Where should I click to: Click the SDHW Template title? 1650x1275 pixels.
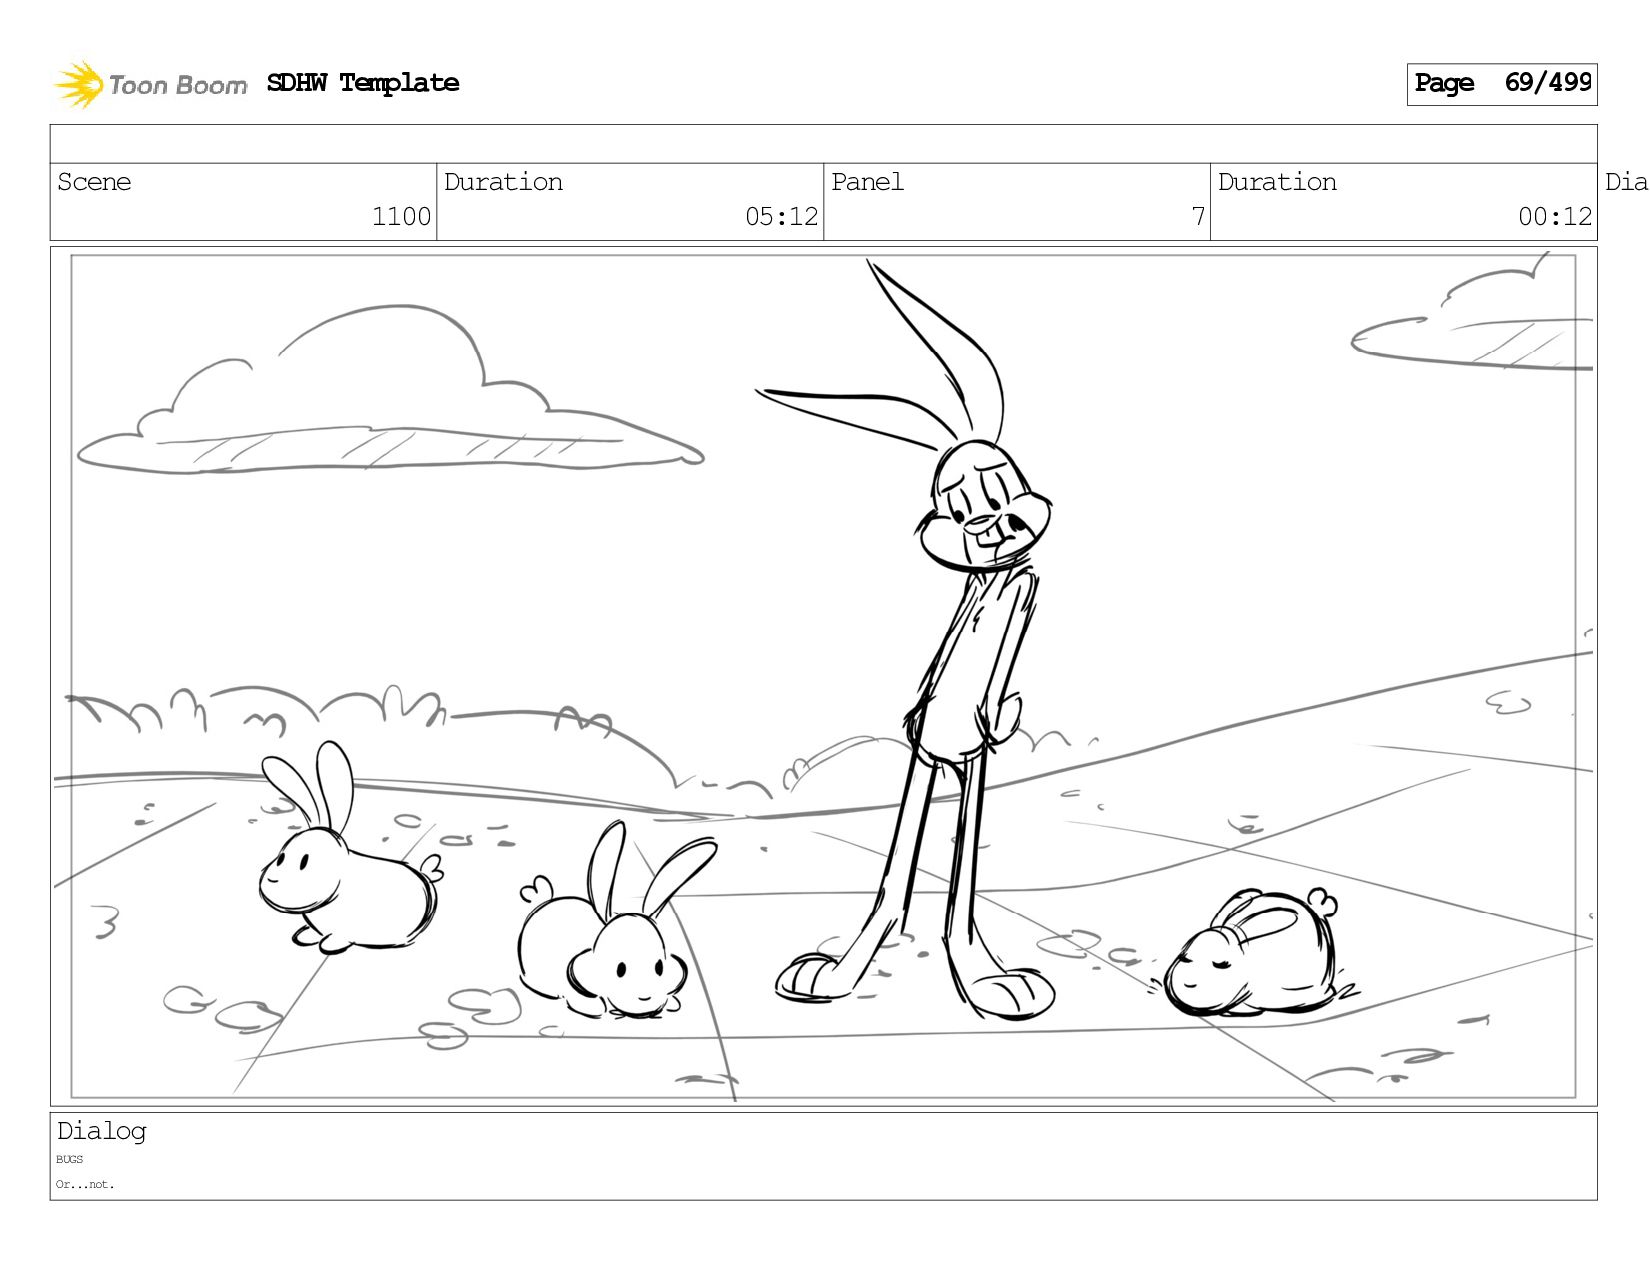click(x=363, y=83)
